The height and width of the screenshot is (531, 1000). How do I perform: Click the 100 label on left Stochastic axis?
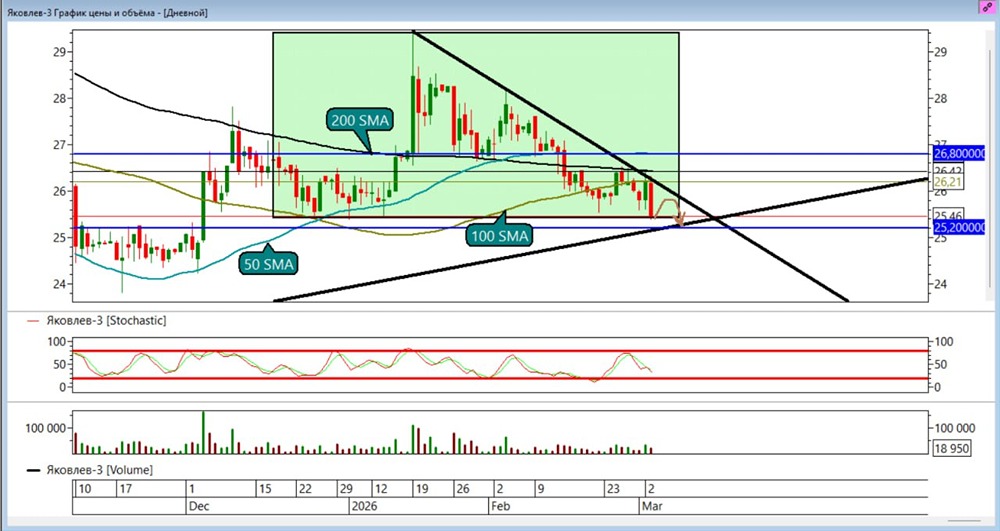pos(57,342)
